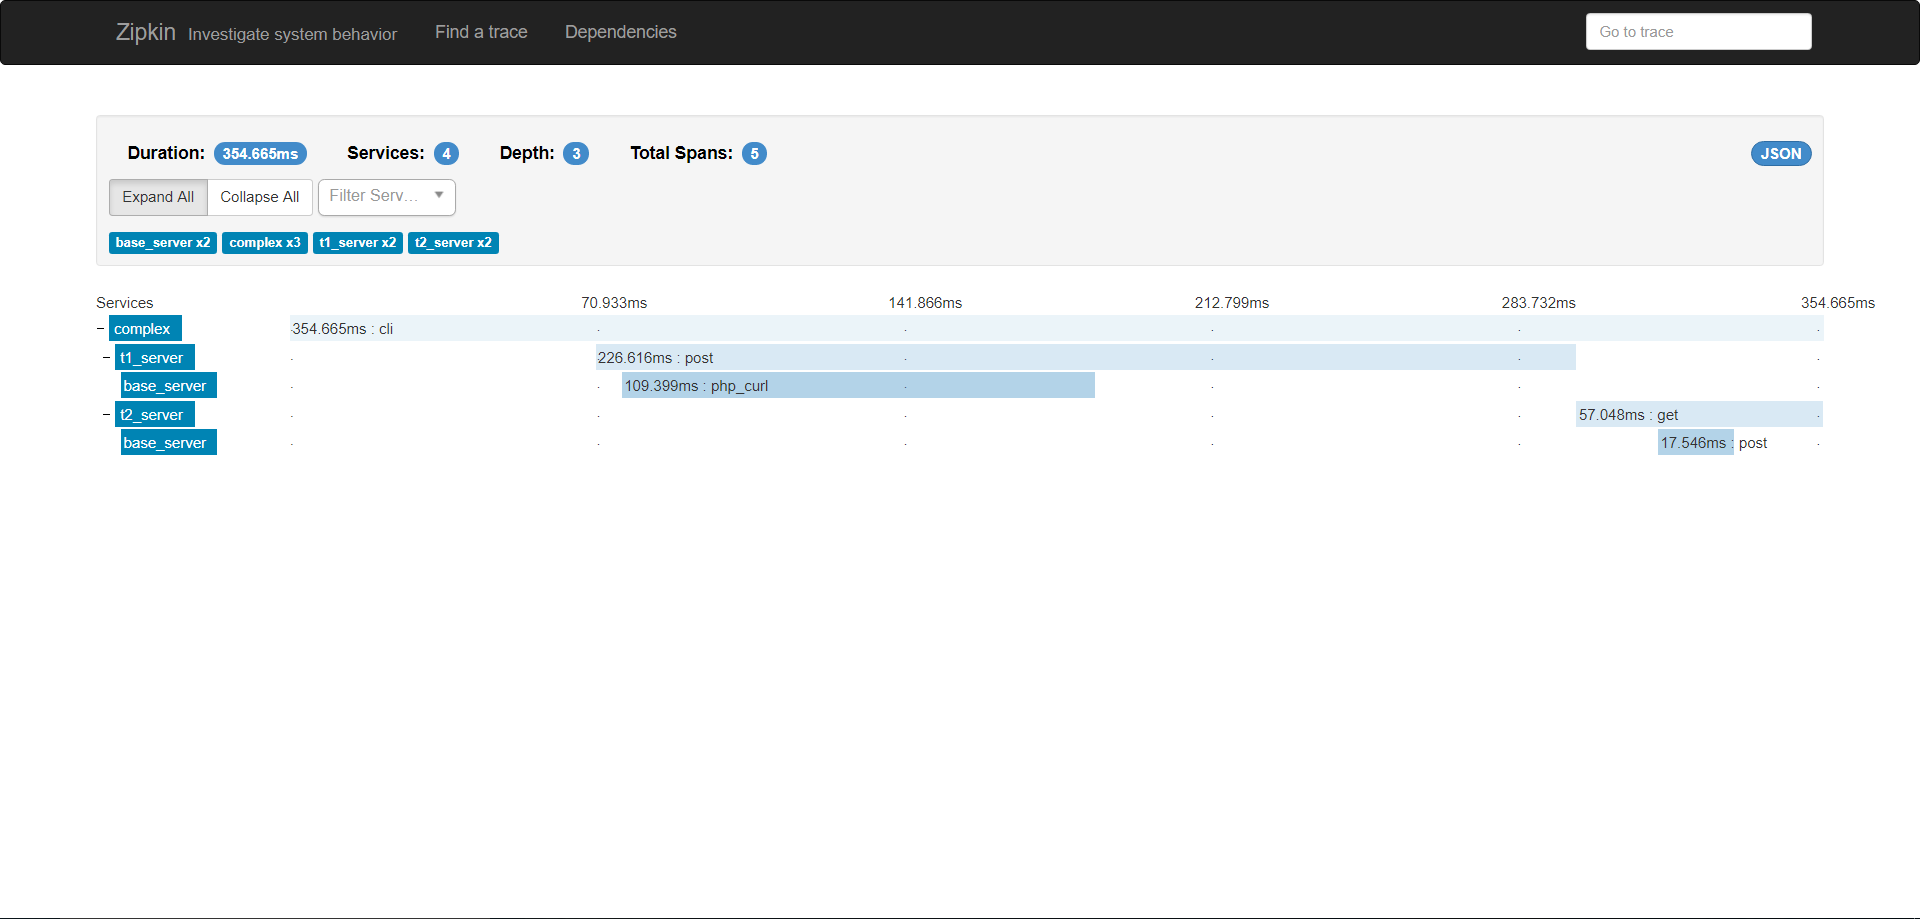
Task: Click the 283.732ms timeline label
Action: [x=1538, y=303]
